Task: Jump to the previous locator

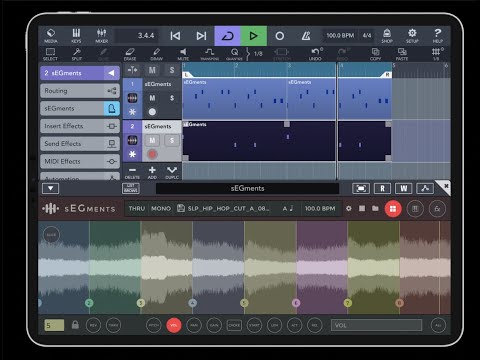Action: coord(175,36)
